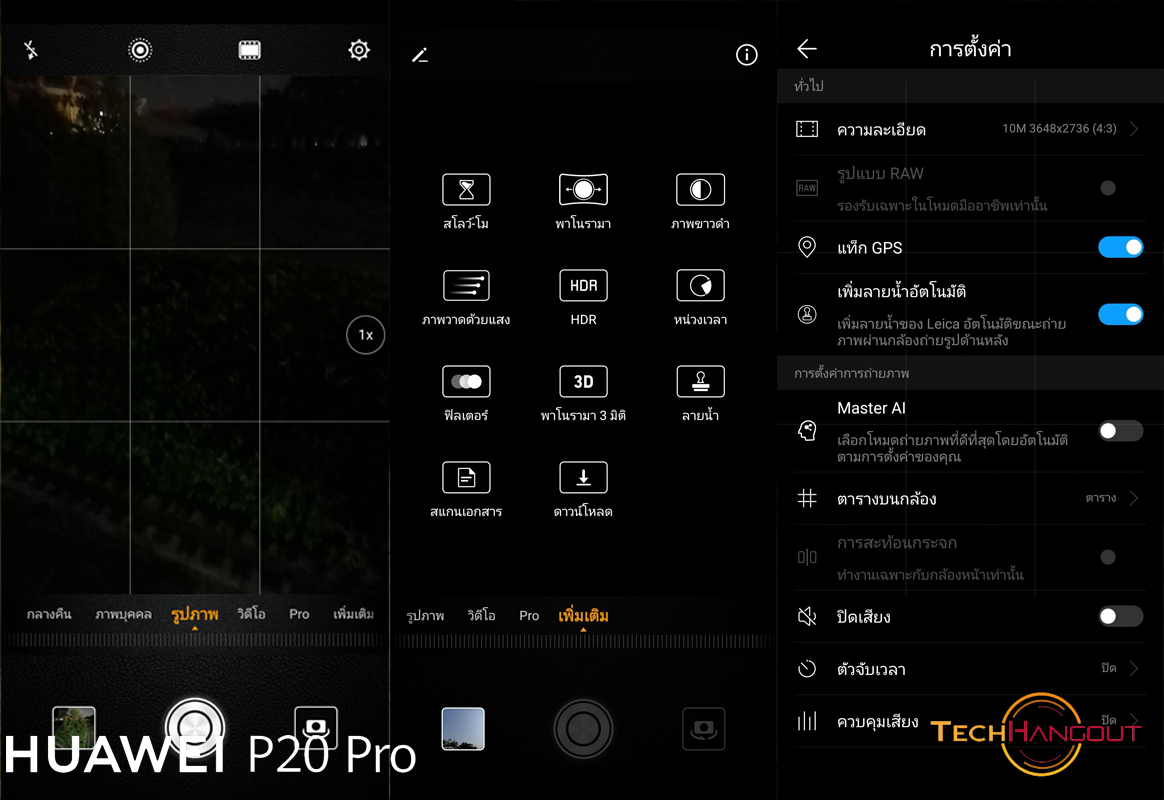This screenshot has height=800, width=1164.
Task: Select the ภาพขาวดำ monochrome mode icon
Action: pos(700,189)
